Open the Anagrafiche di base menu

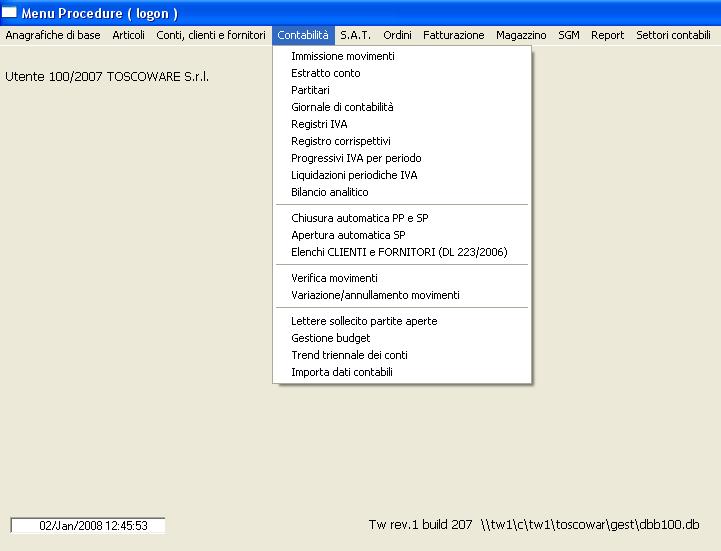point(53,35)
